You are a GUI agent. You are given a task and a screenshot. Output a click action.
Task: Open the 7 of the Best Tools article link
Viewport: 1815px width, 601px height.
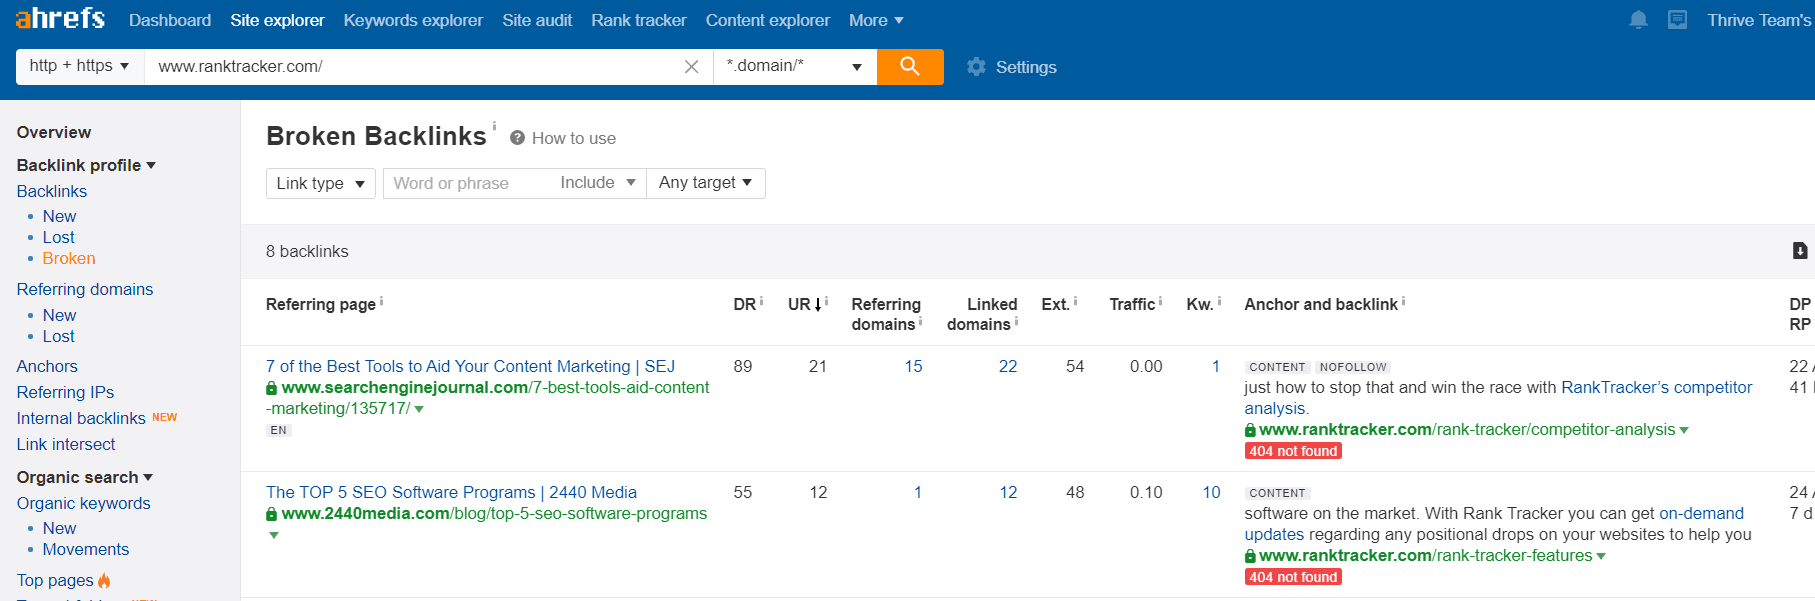[x=471, y=366]
